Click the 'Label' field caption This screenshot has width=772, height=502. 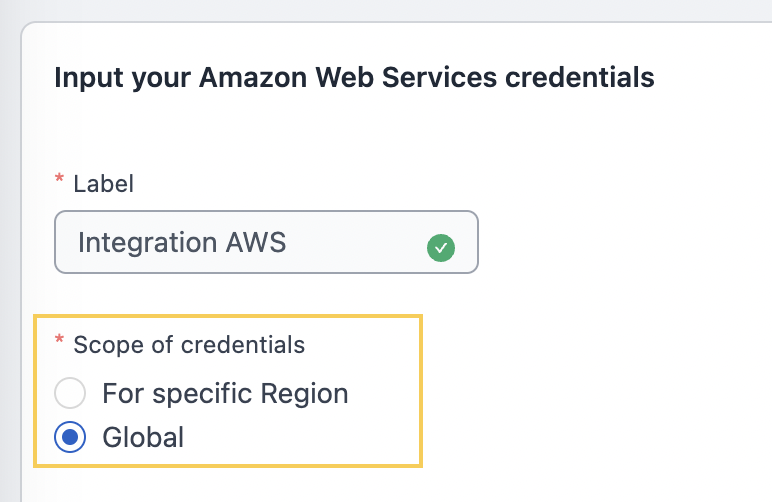coord(103,184)
